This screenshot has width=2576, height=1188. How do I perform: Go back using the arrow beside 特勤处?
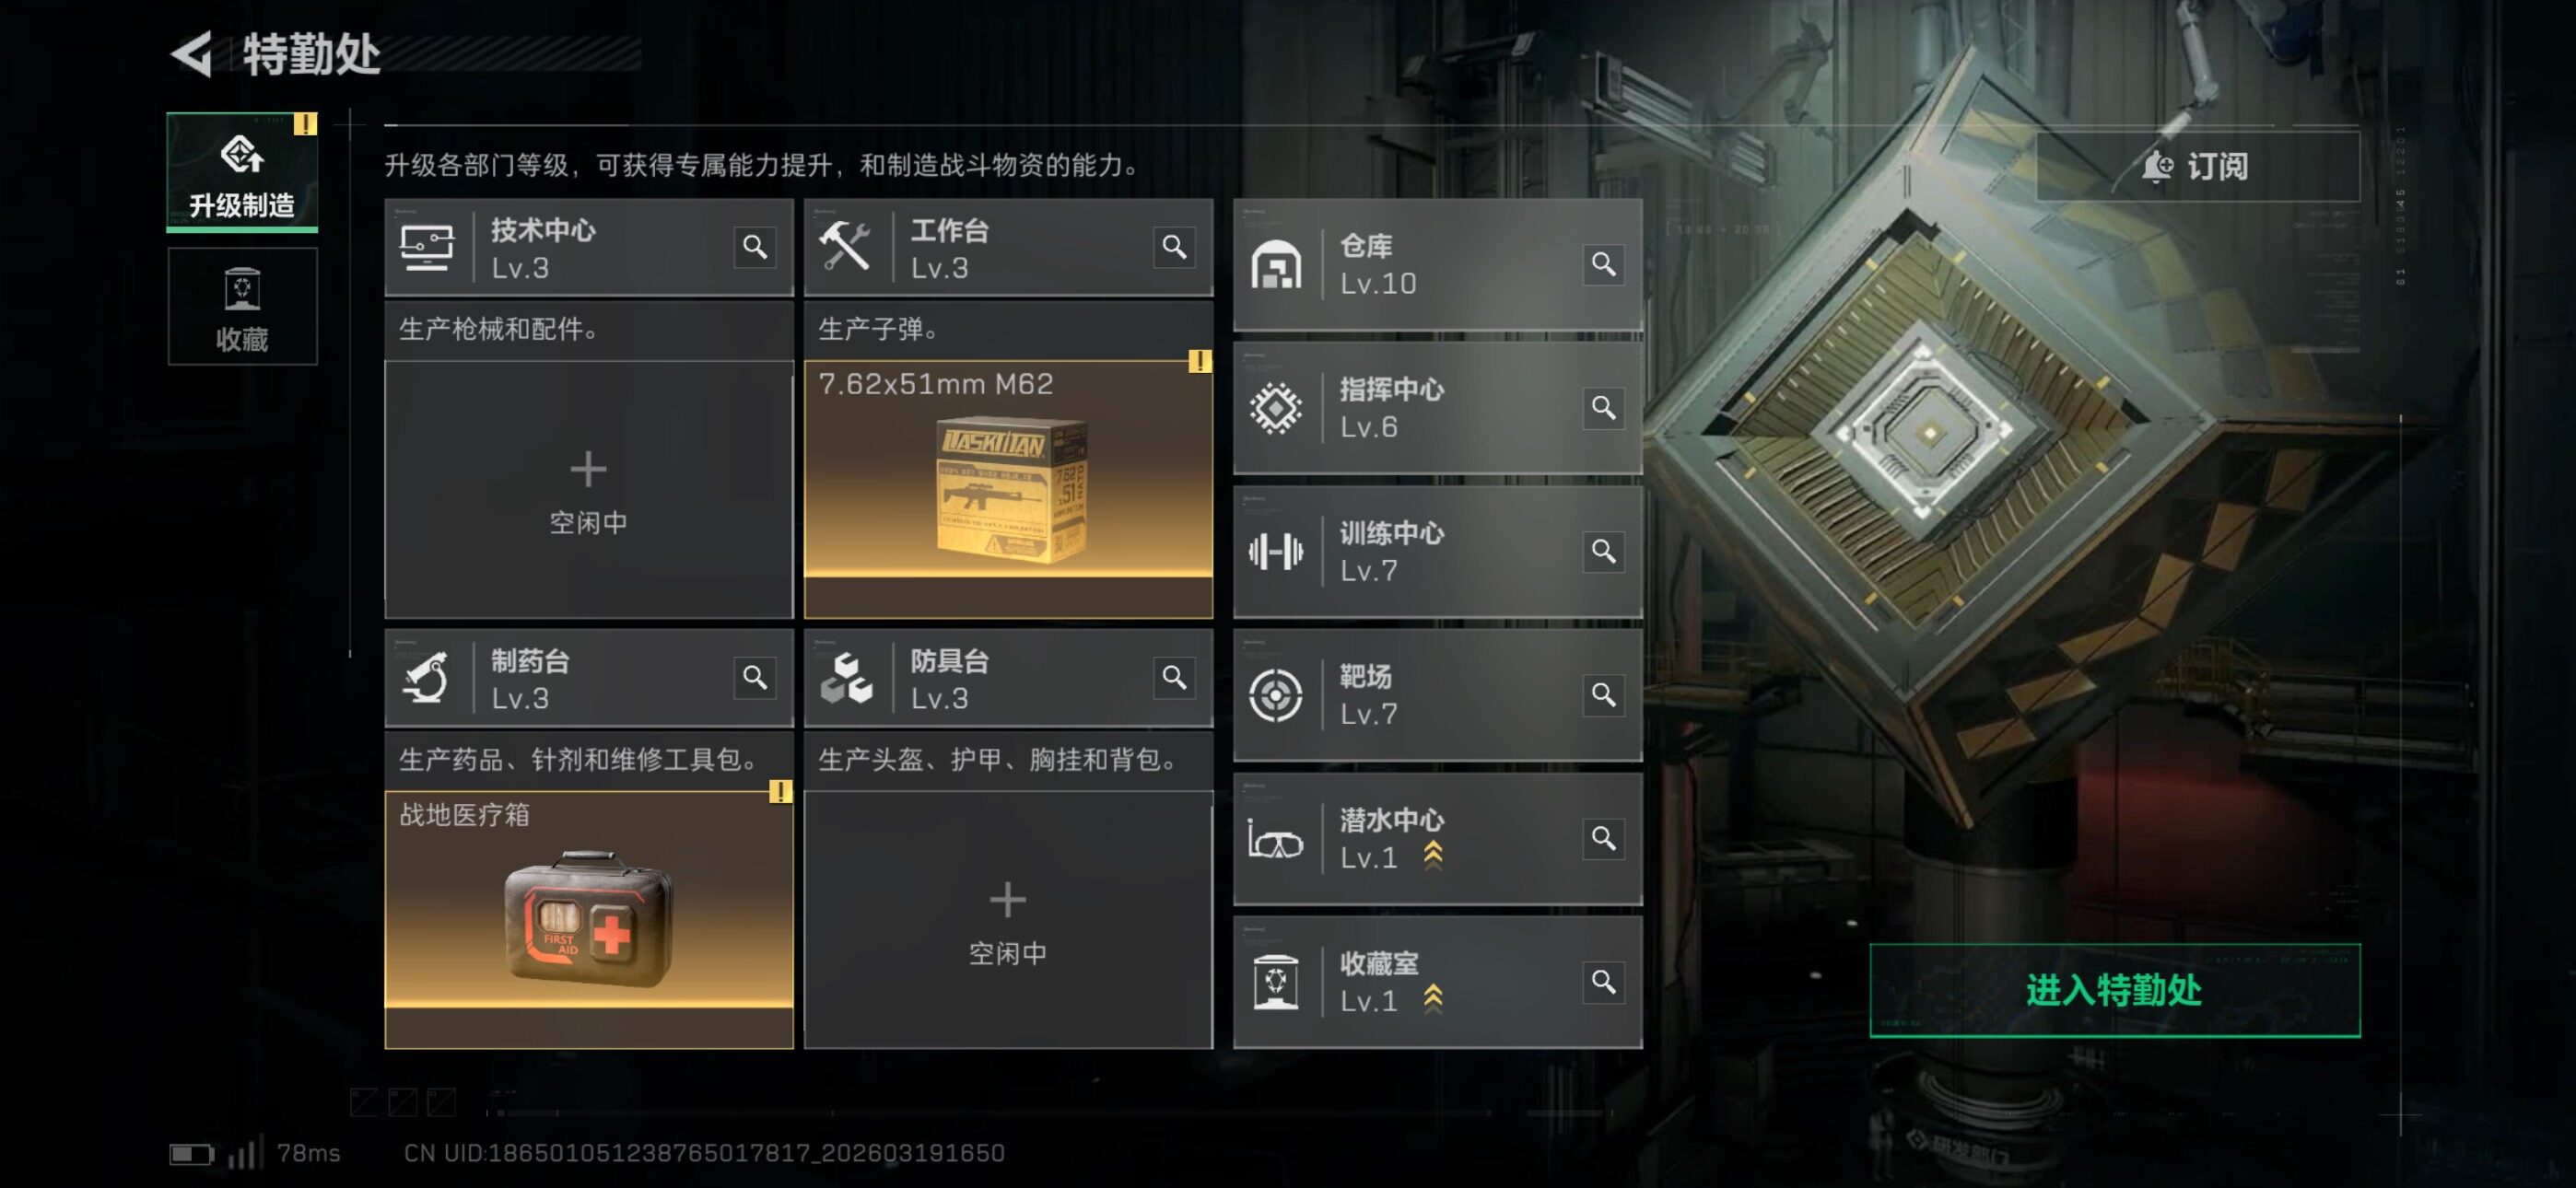click(191, 53)
